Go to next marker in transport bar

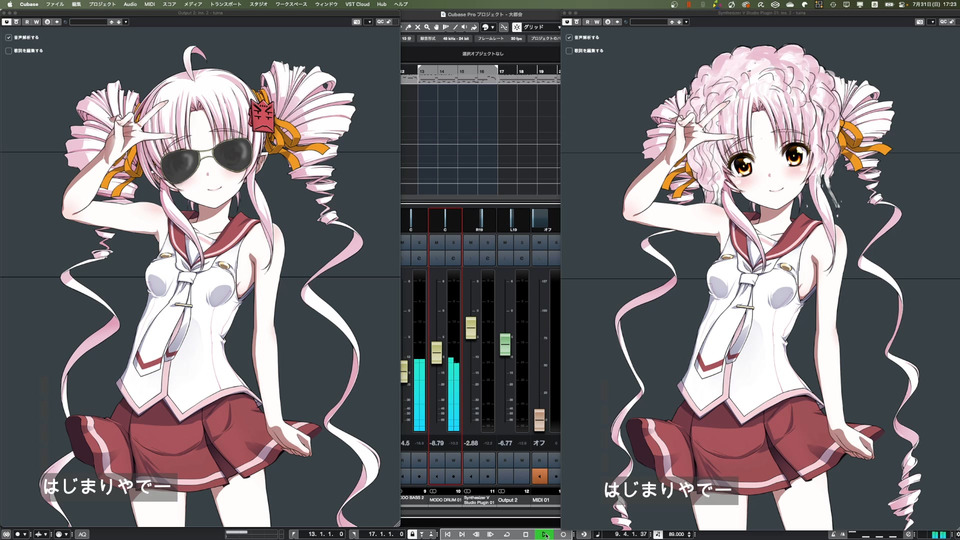(x=462, y=534)
